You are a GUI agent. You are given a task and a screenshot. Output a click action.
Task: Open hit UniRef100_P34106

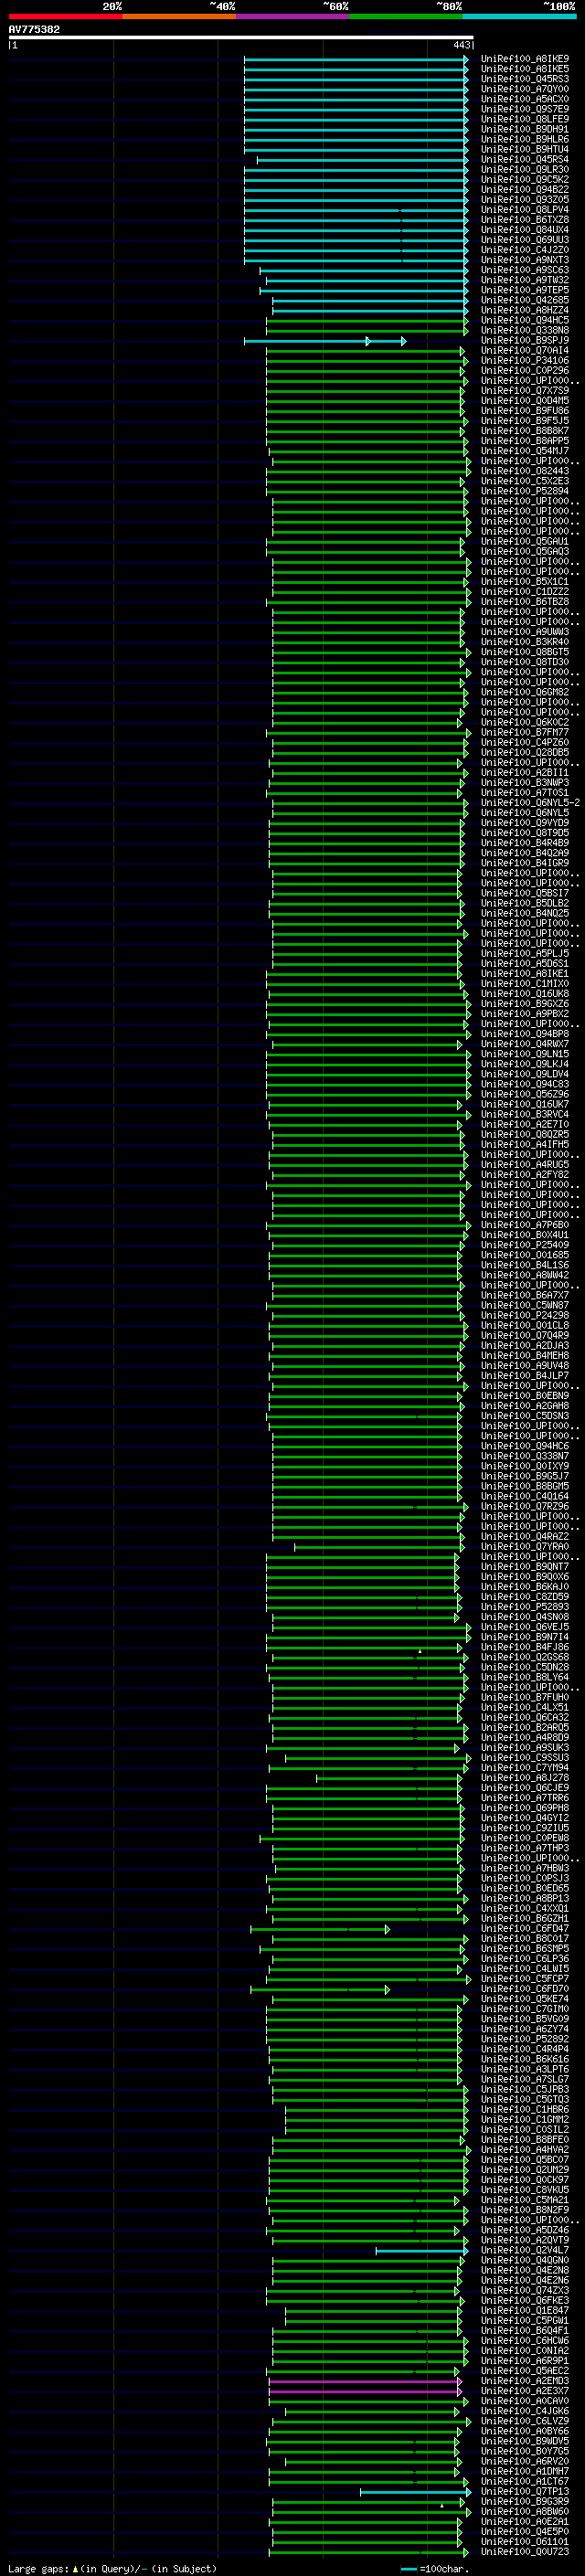[x=524, y=360]
